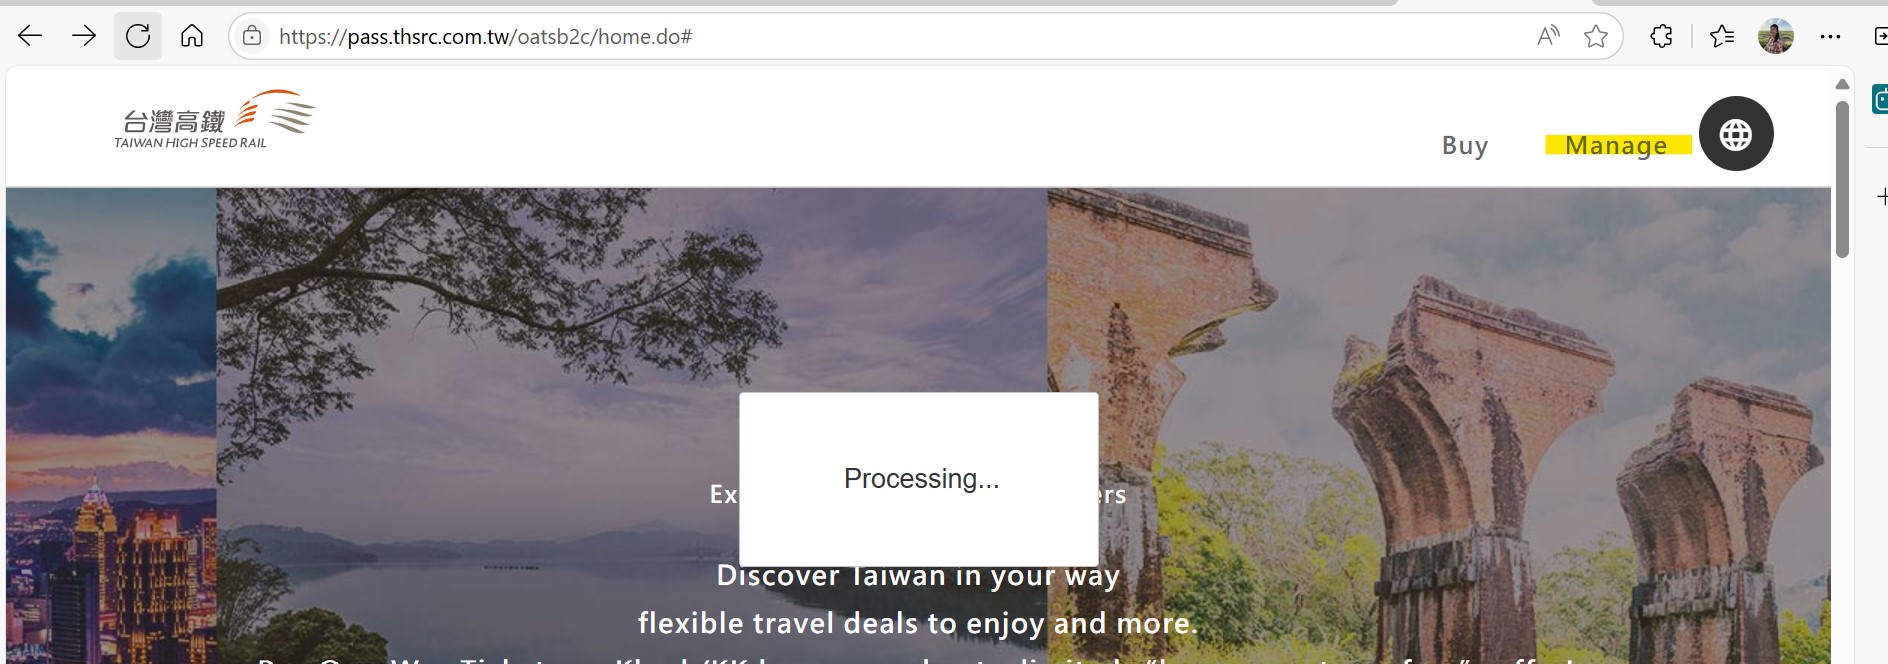This screenshot has height=664, width=1888.
Task: Click the Taiwan High Speed Rail logo
Action: click(x=214, y=120)
